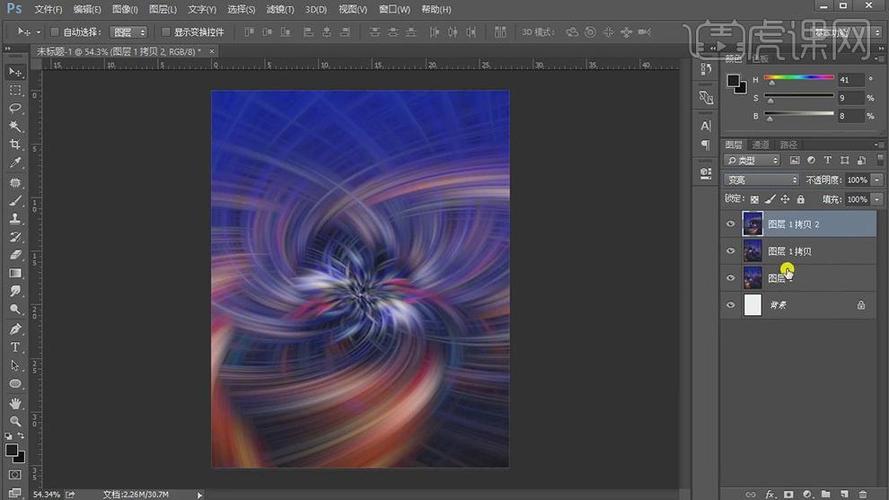Select the Eraser tool
Viewport: 889px width, 500px height.
15,255
